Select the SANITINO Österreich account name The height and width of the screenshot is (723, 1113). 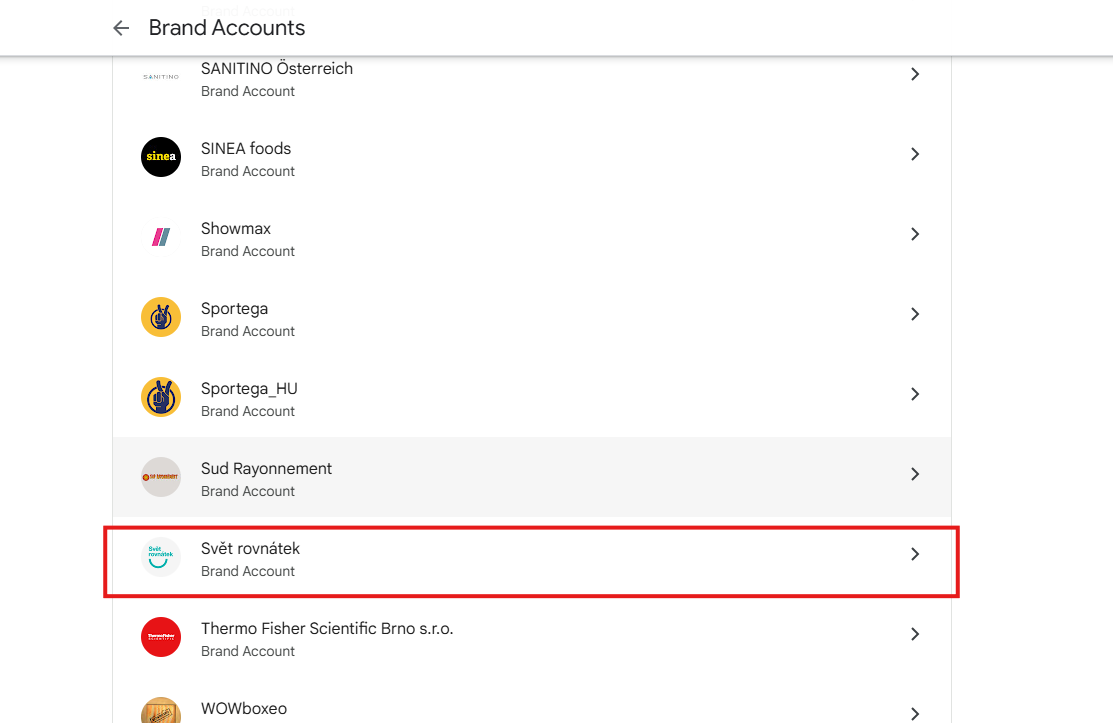click(277, 69)
